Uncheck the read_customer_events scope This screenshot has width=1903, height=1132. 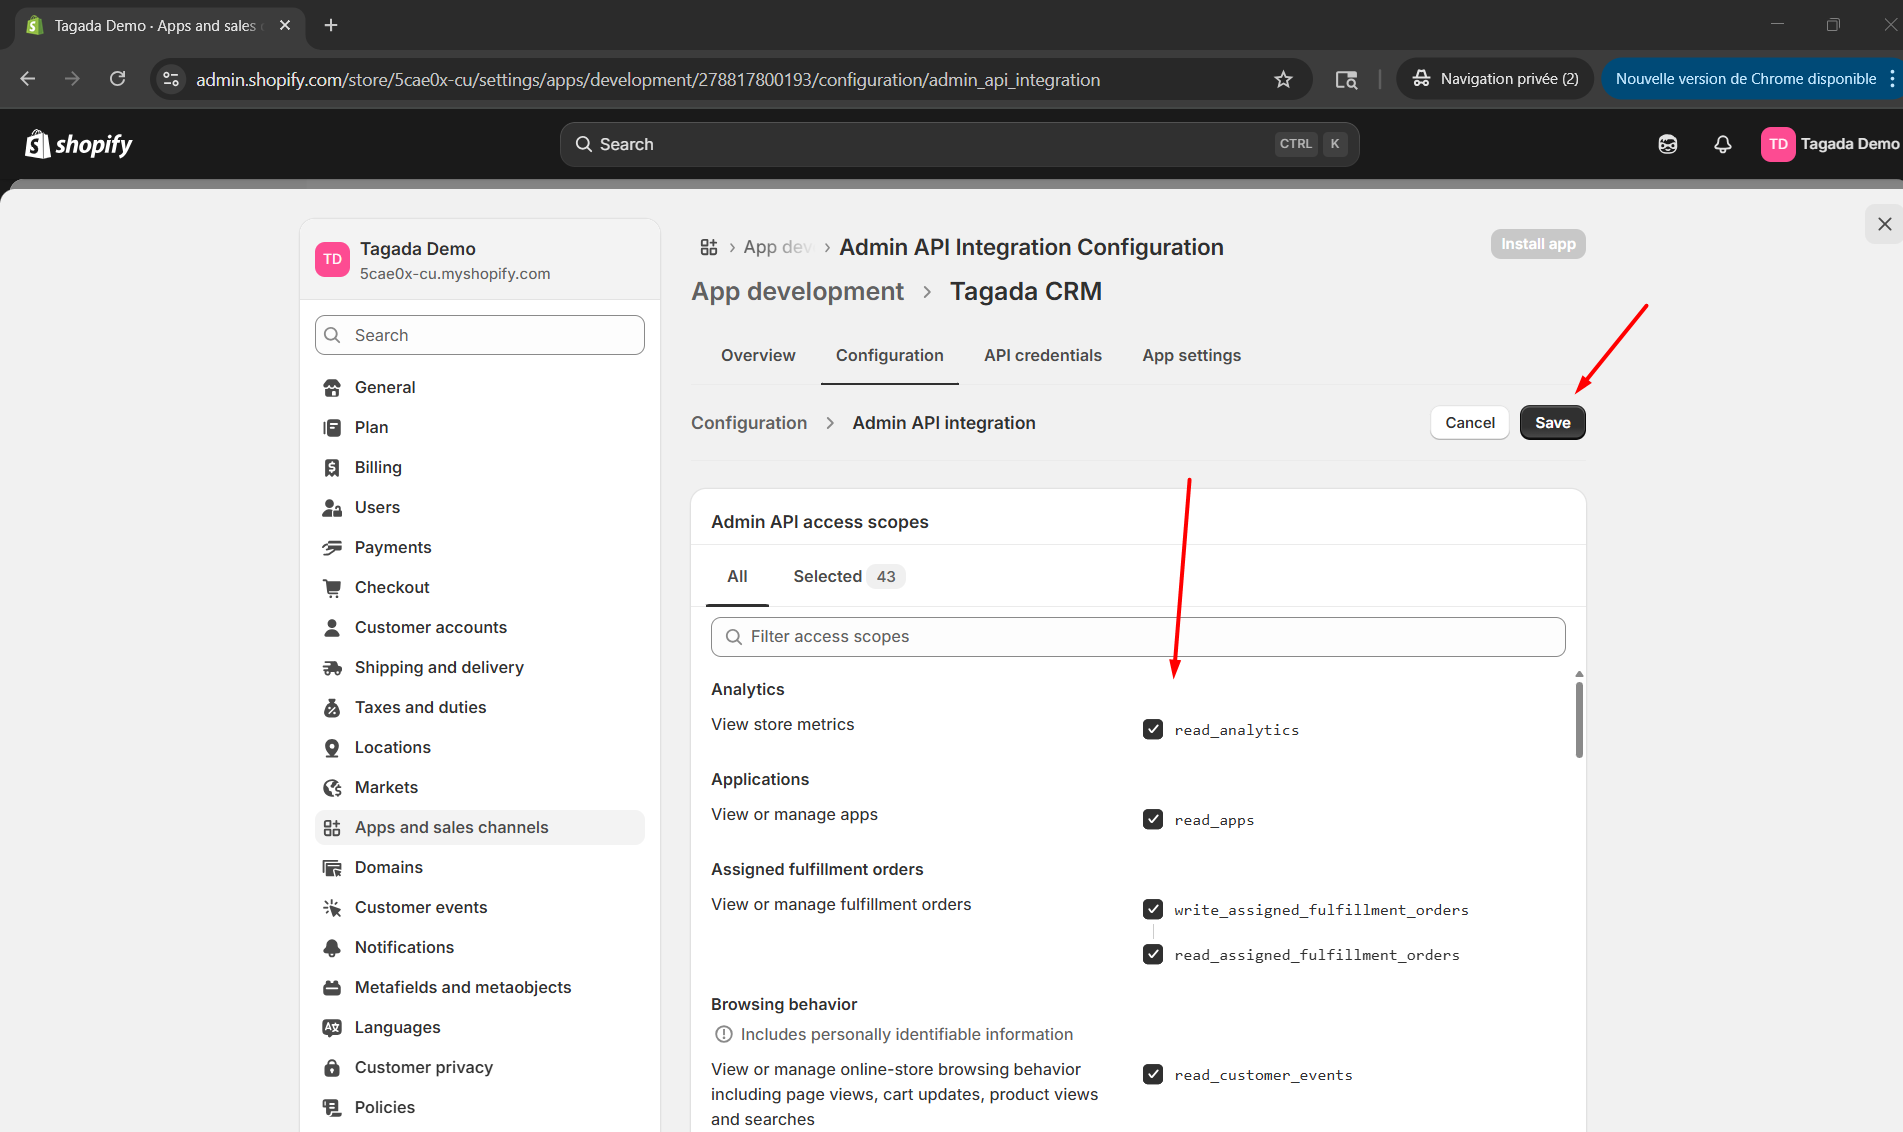click(1153, 1074)
